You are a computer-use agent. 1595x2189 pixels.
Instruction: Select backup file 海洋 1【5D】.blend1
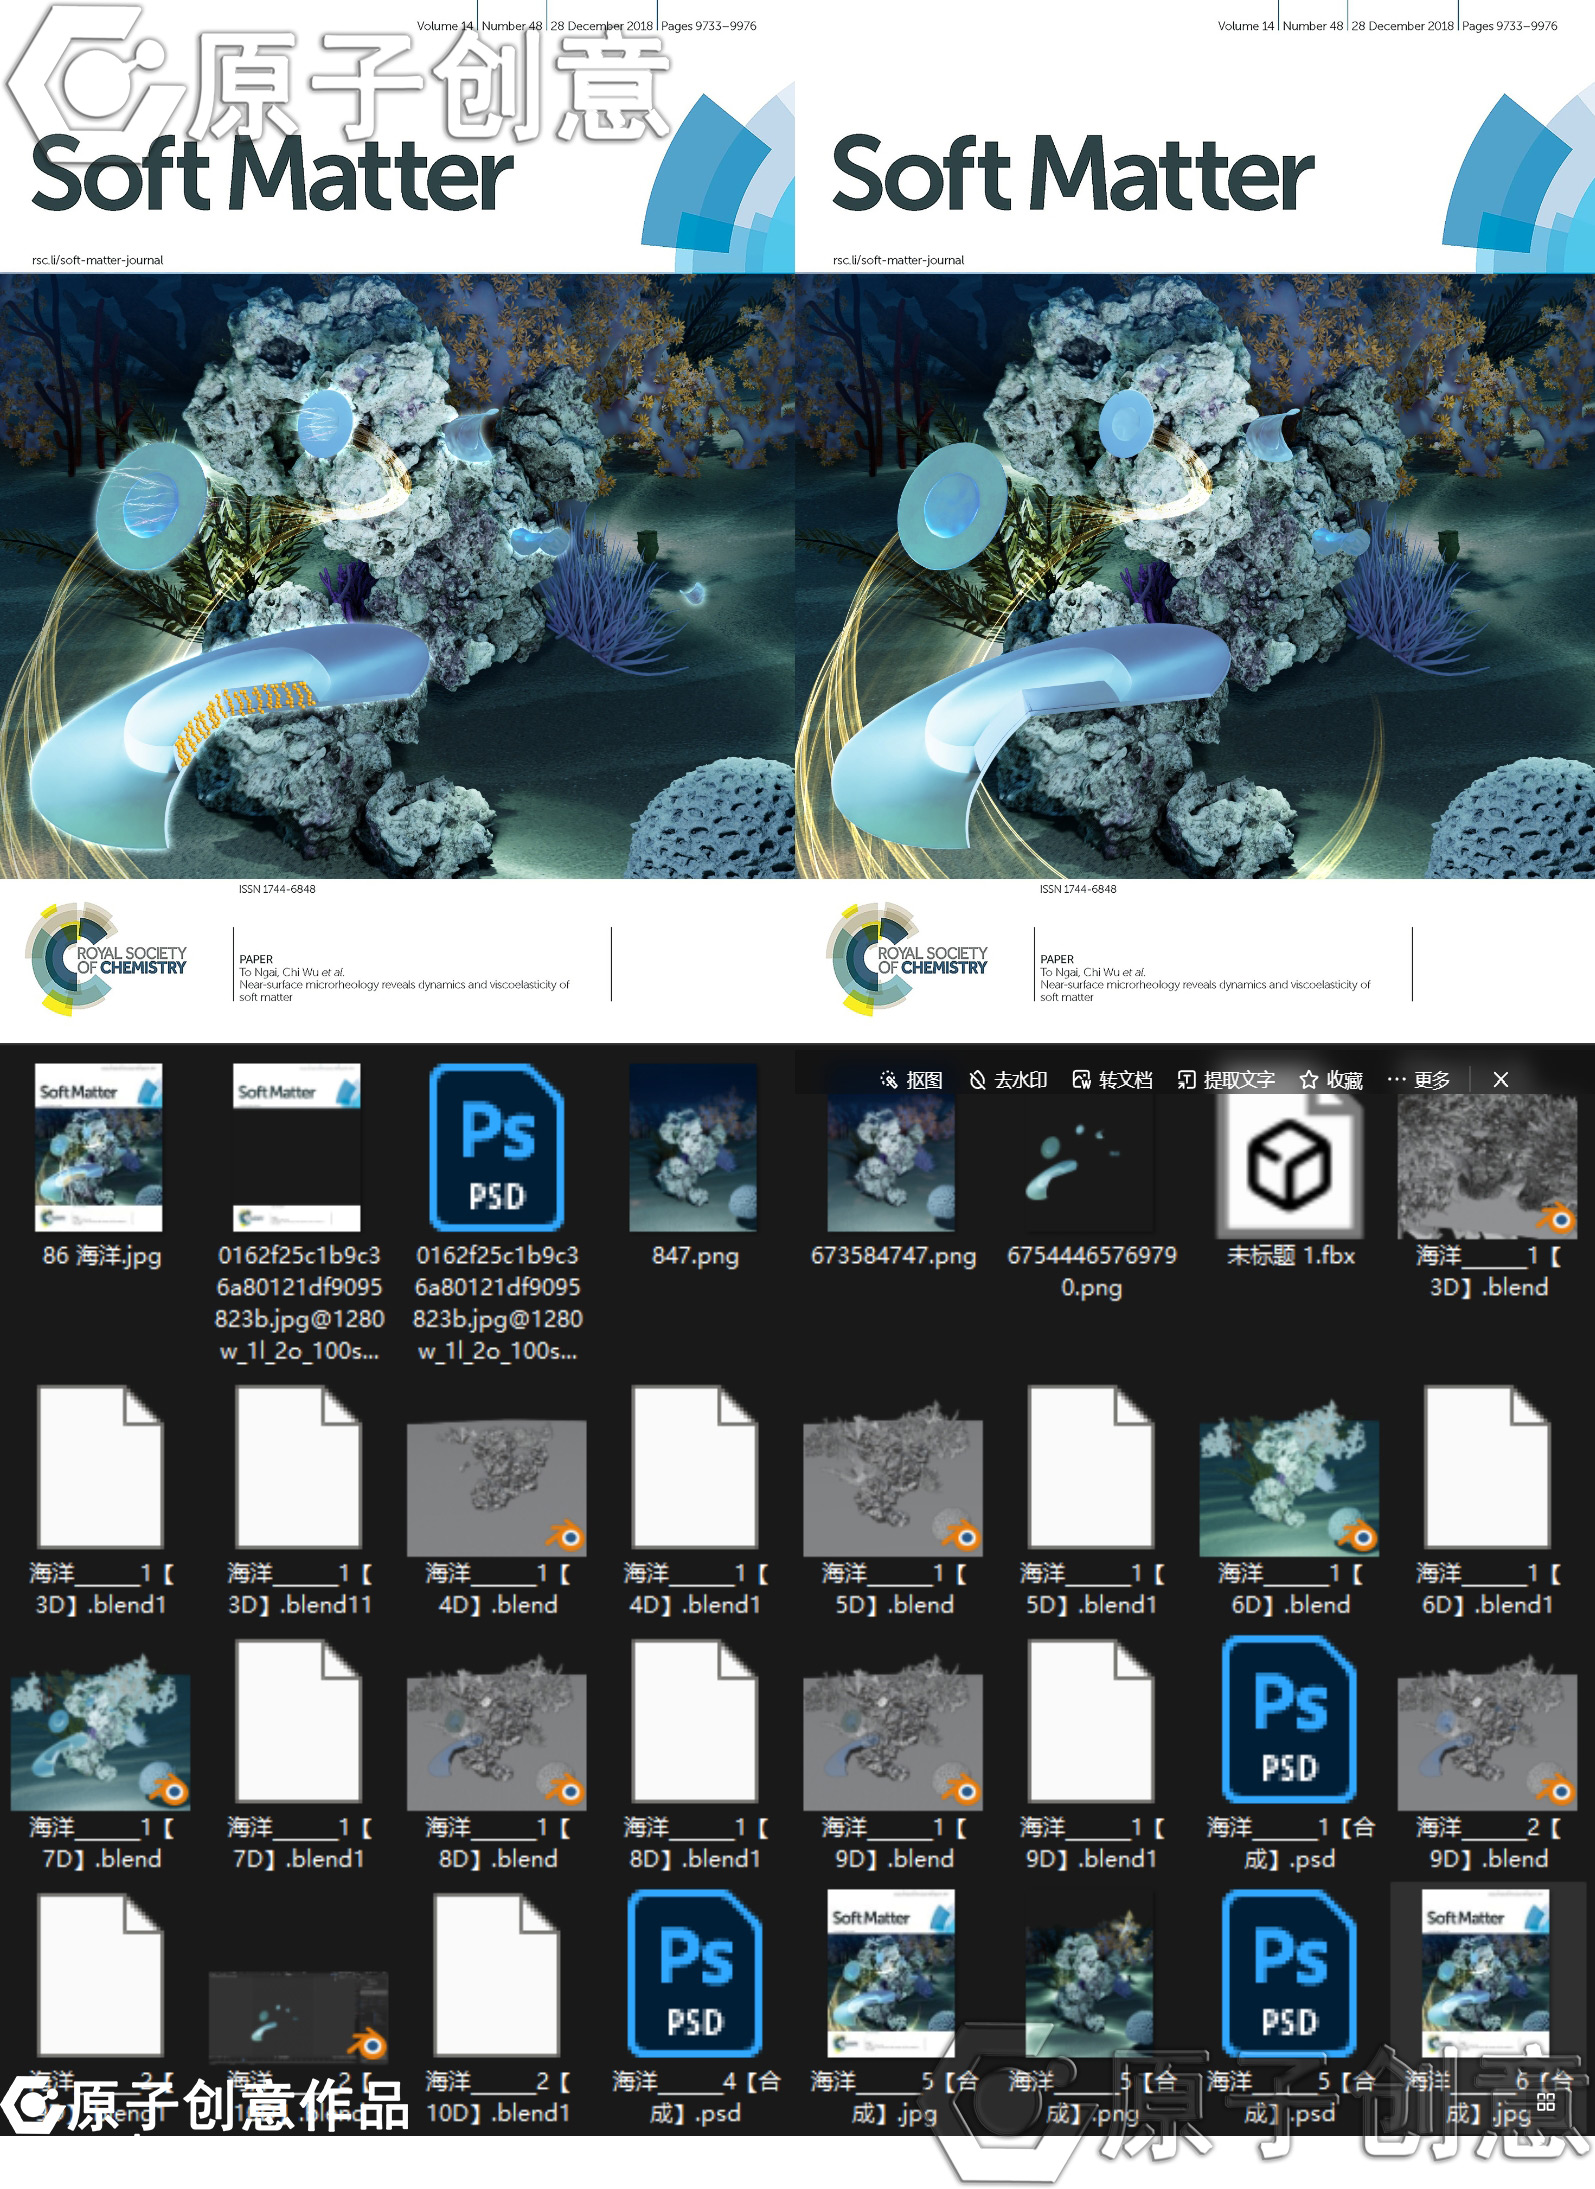1090,1466
